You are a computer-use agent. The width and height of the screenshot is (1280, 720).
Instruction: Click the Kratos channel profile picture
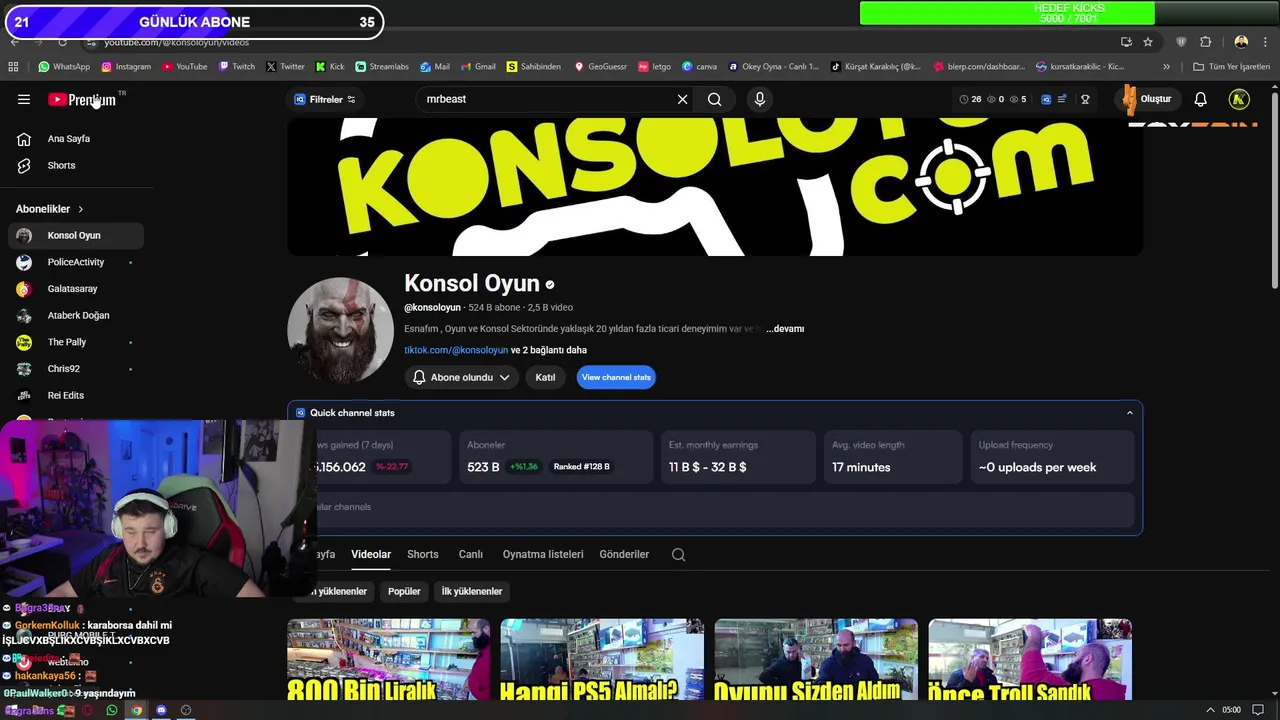340,330
